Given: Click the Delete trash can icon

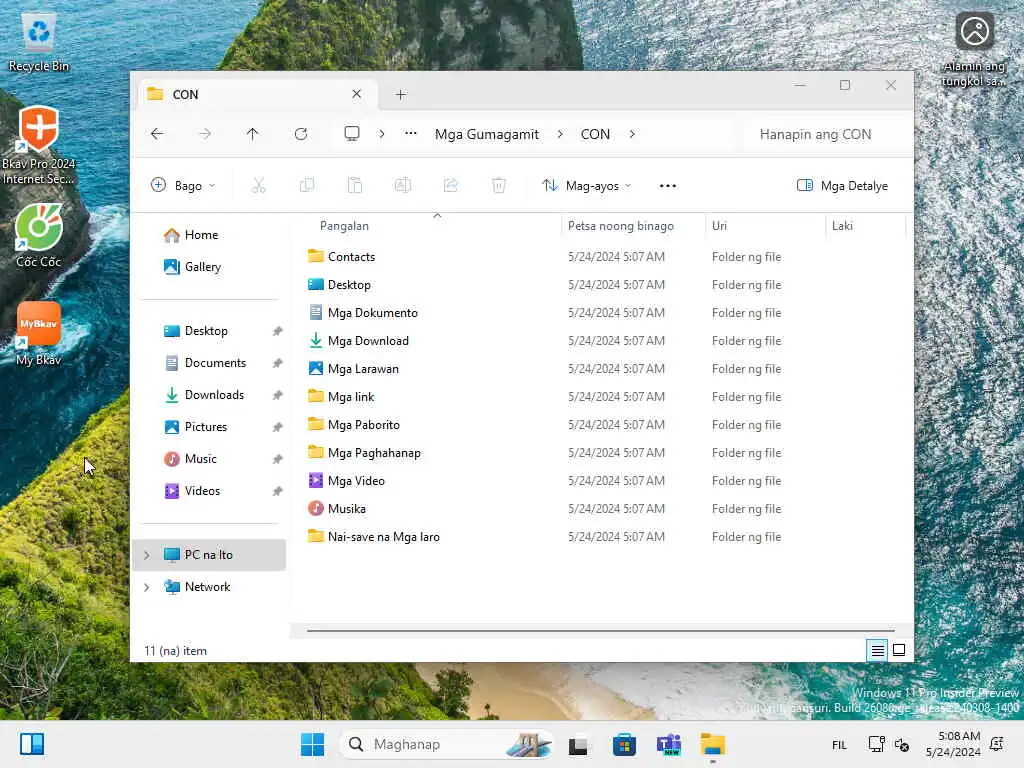Looking at the screenshot, I should (499, 185).
